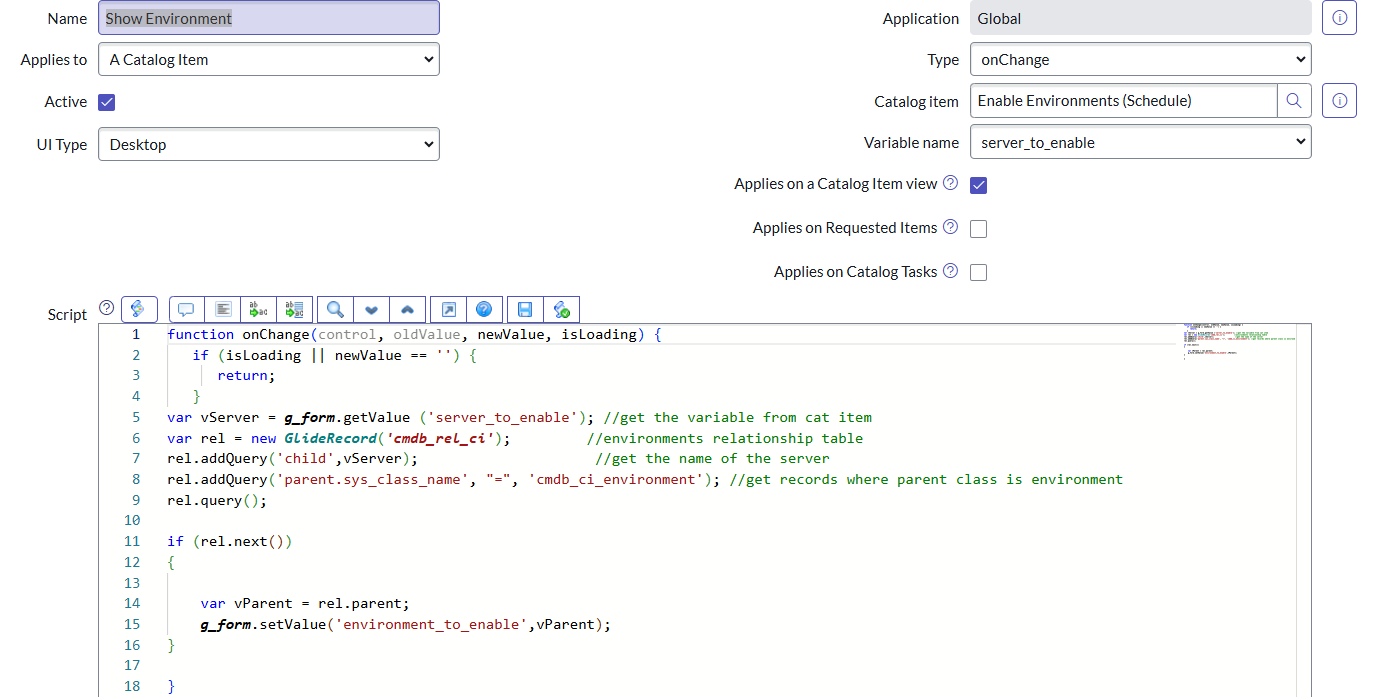The image size is (1375, 697).
Task: Click the format code toolbar icon
Action: pos(223,310)
